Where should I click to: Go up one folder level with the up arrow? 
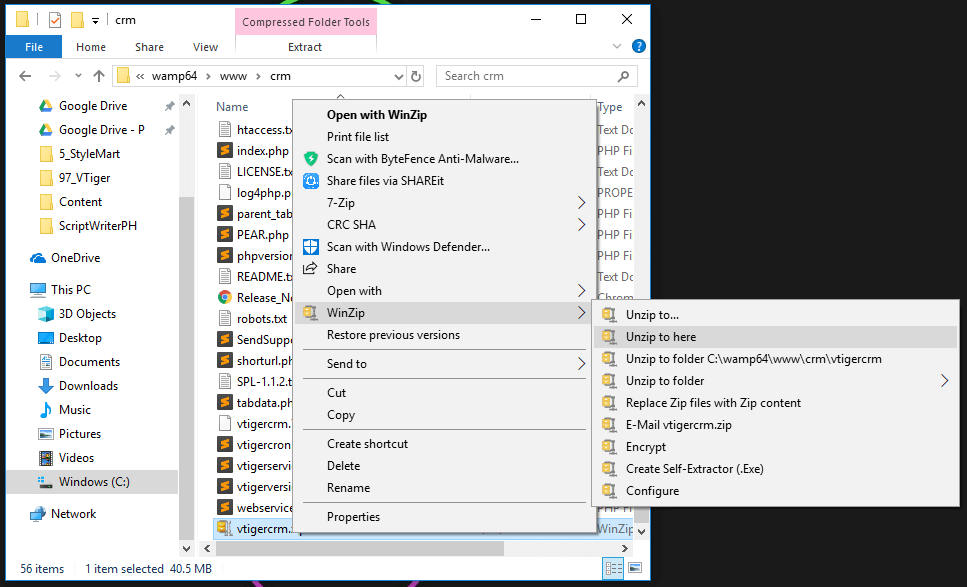pos(99,76)
